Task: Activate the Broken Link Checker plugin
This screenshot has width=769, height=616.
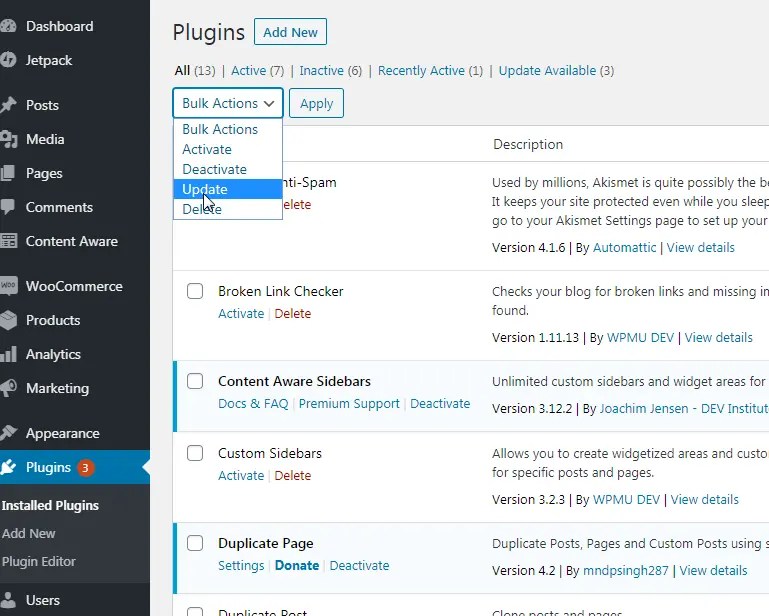Action: point(241,313)
